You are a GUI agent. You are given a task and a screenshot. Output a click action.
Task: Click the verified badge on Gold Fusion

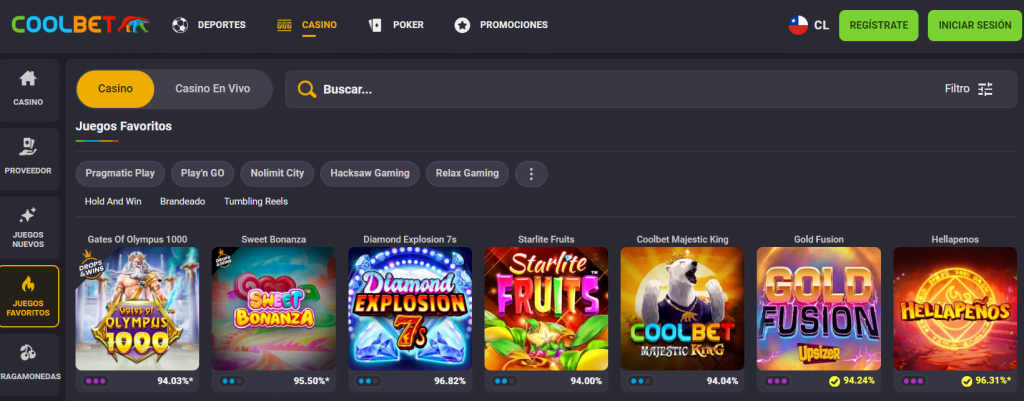(834, 381)
